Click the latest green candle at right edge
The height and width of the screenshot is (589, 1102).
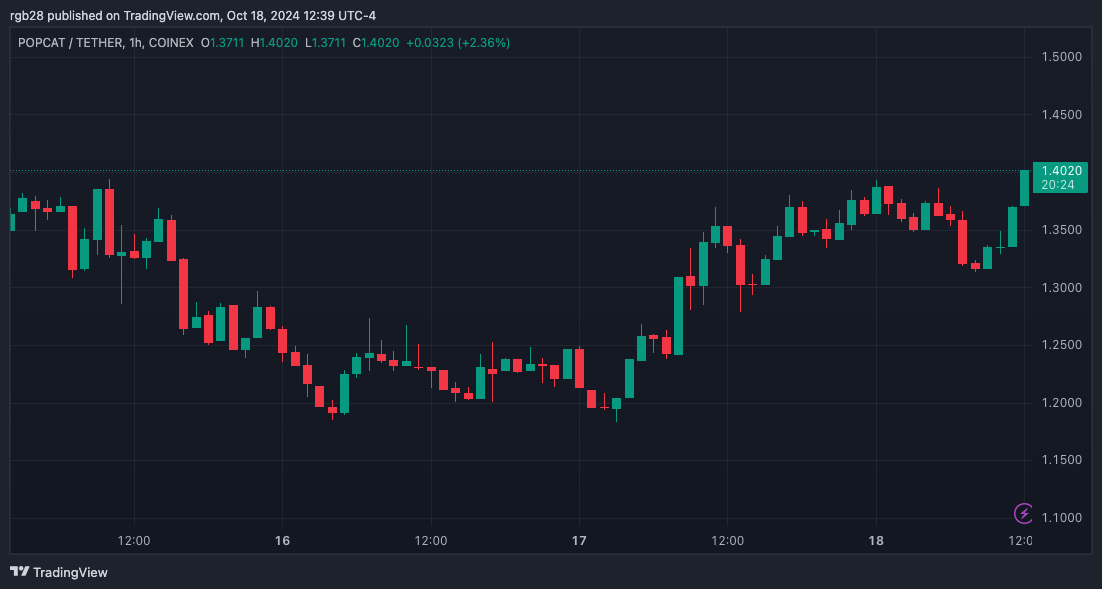(x=1024, y=188)
